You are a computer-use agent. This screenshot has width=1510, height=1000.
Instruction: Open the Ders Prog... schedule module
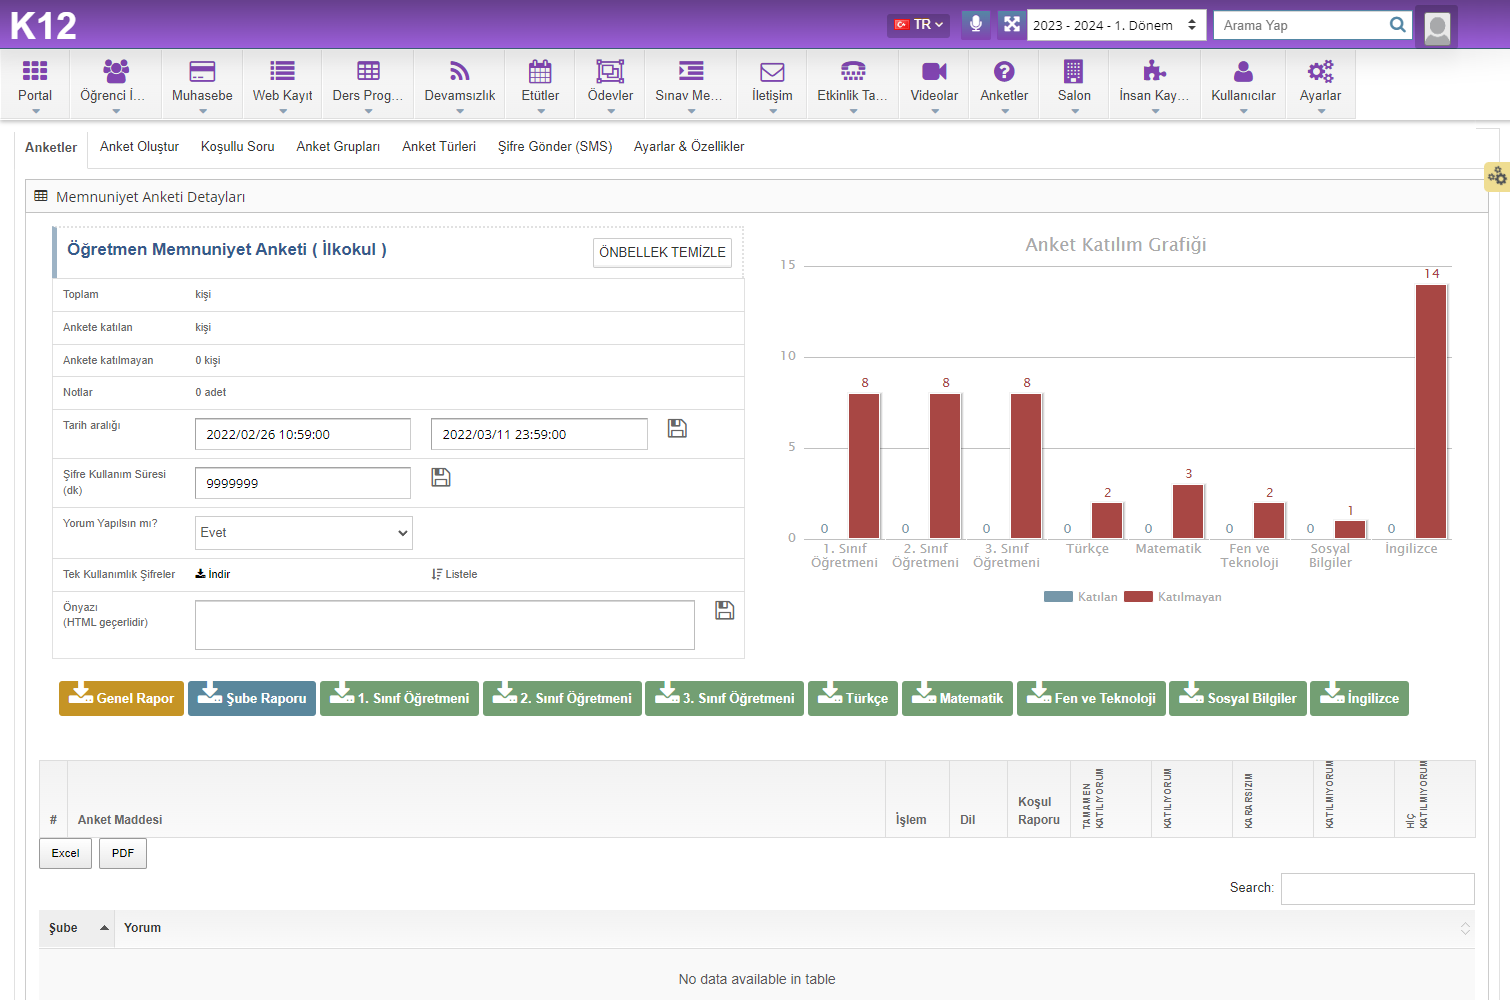[x=368, y=83]
